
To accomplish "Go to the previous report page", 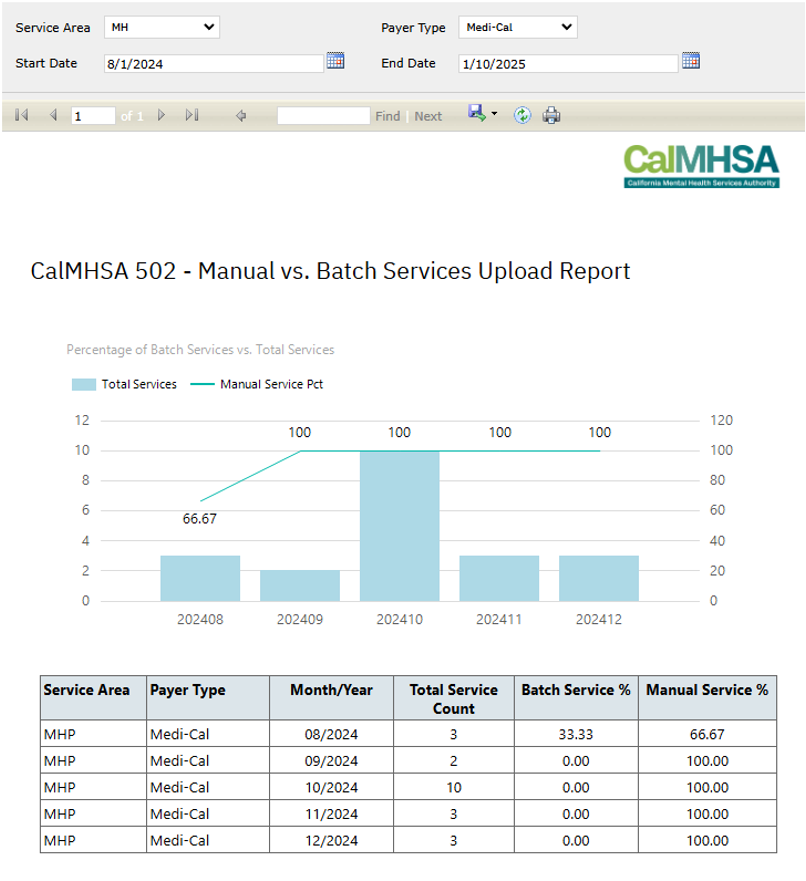I will (x=54, y=115).
